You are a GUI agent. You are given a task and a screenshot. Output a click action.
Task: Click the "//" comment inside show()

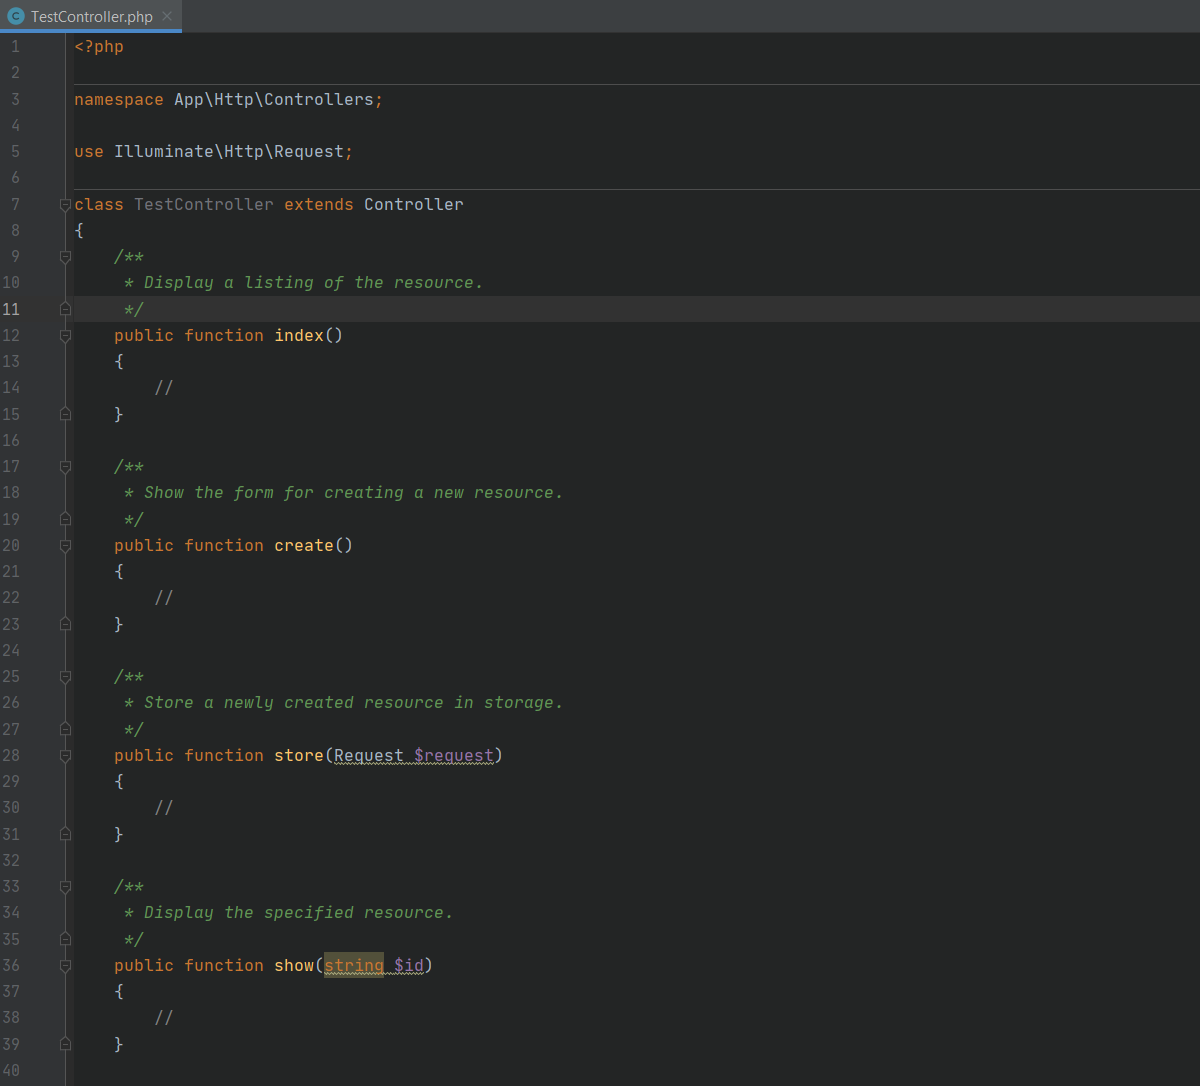[164, 1018]
